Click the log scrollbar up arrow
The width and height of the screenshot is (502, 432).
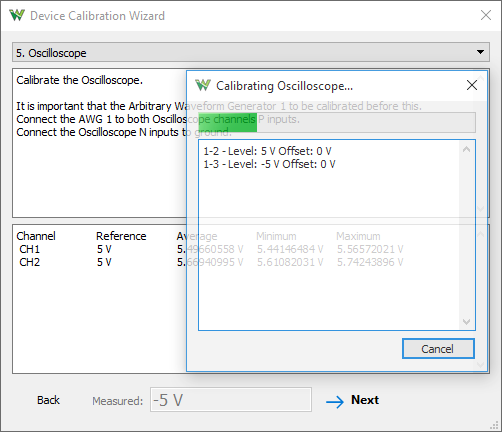[x=466, y=149]
